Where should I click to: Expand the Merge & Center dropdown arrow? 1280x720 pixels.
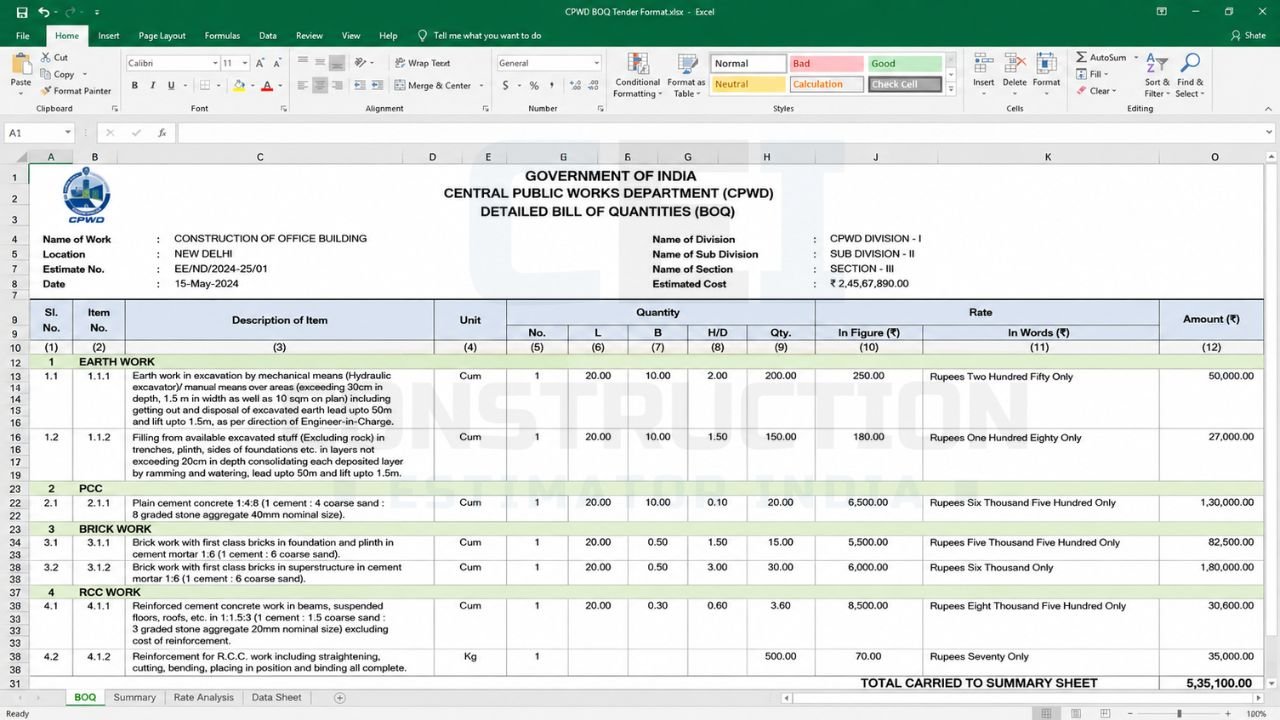click(x=482, y=86)
